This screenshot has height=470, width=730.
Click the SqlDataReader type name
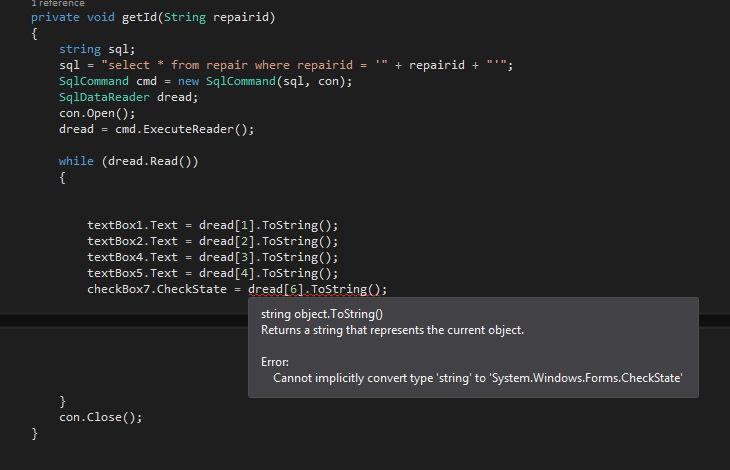click(104, 97)
